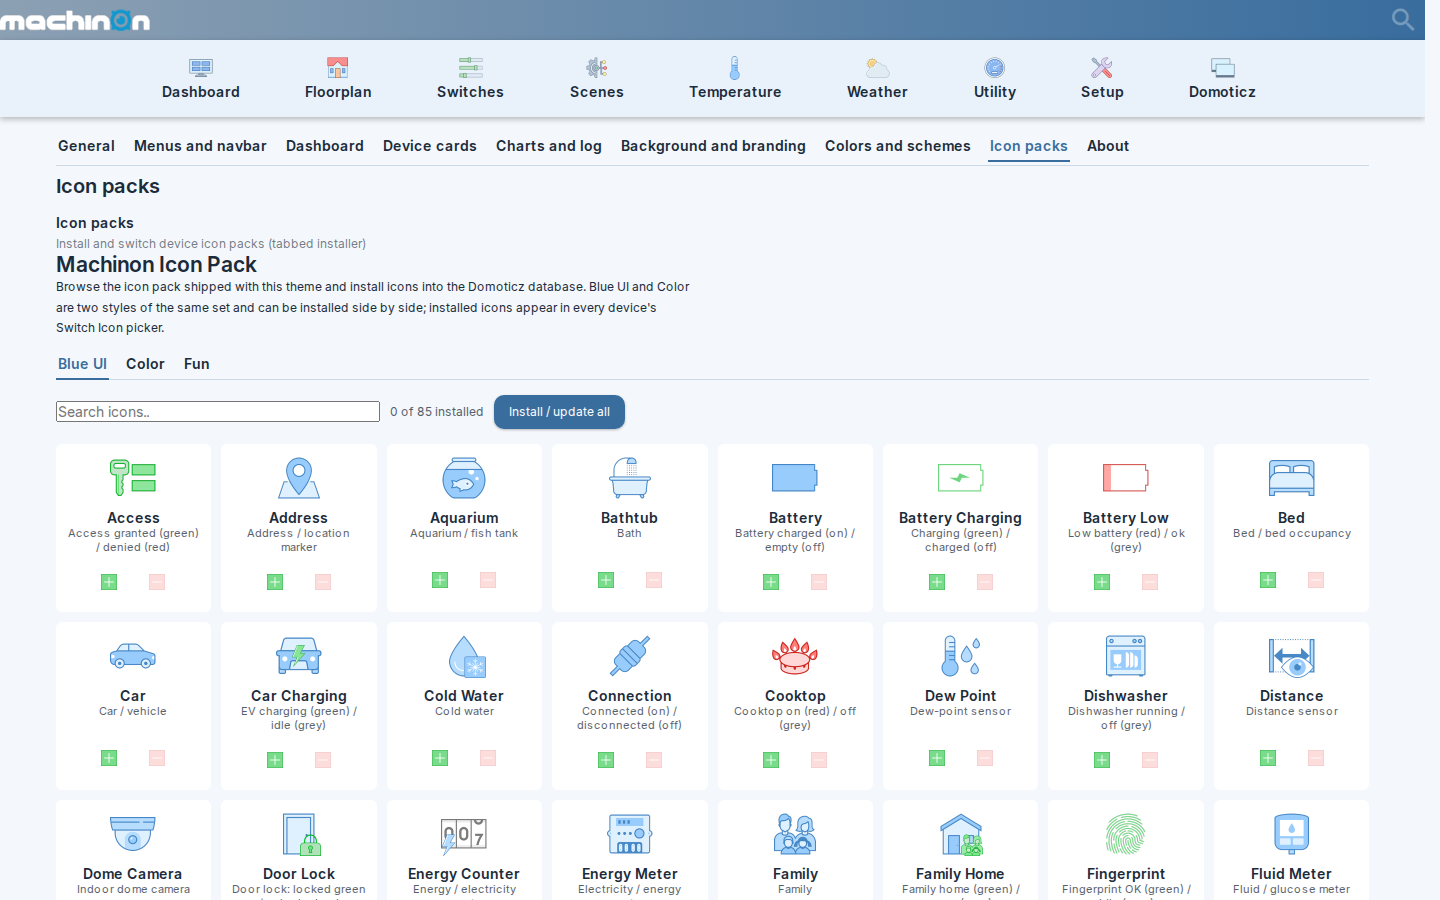This screenshot has width=1440, height=900.
Task: Click the Aquarium fish bowl icon
Action: pyautogui.click(x=464, y=478)
